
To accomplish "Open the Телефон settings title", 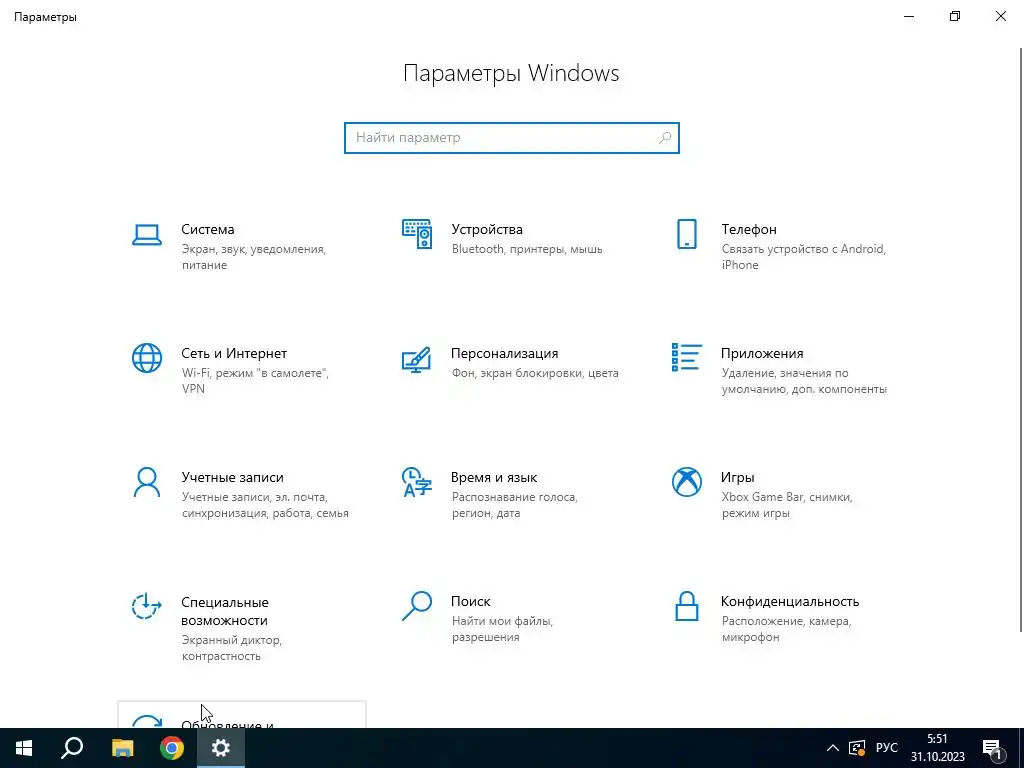I will coord(749,229).
